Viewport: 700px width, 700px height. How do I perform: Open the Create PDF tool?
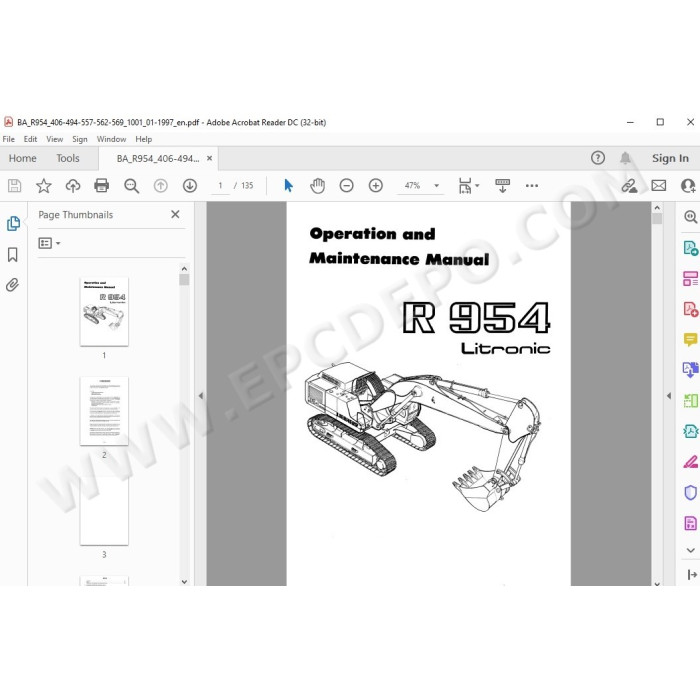click(690, 309)
